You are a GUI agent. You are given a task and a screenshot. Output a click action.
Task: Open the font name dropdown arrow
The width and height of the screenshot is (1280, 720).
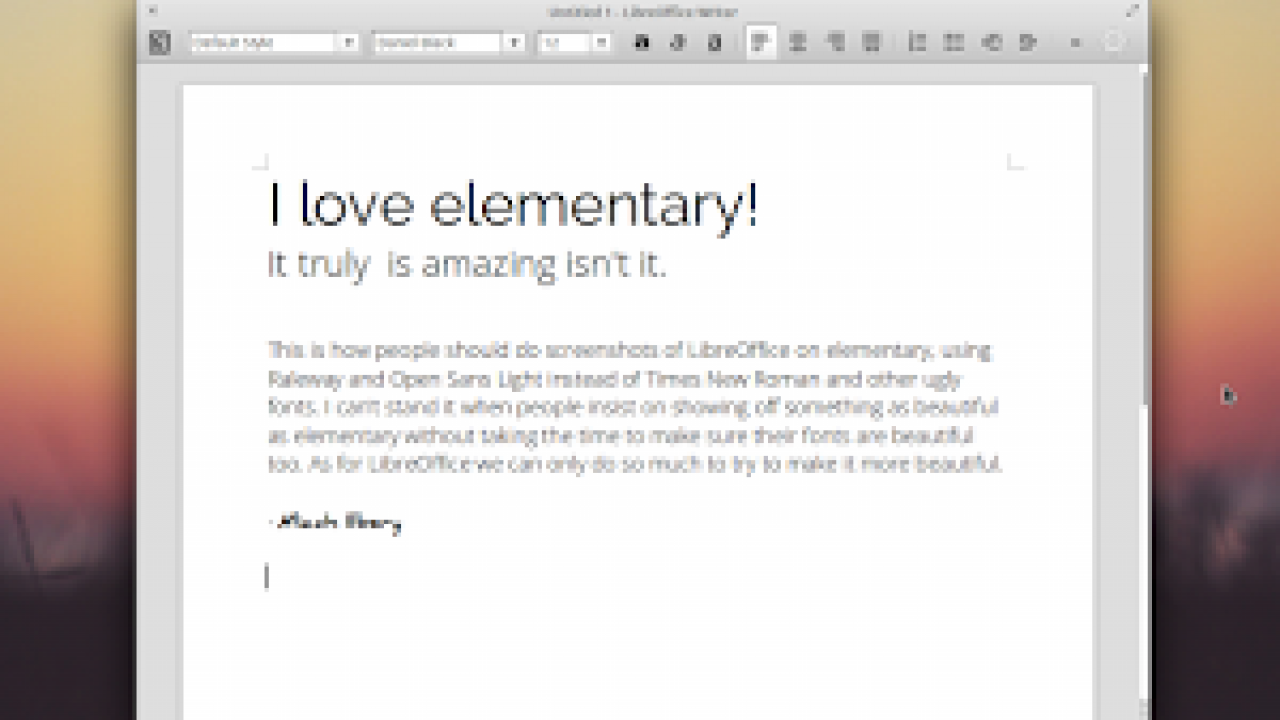point(514,43)
